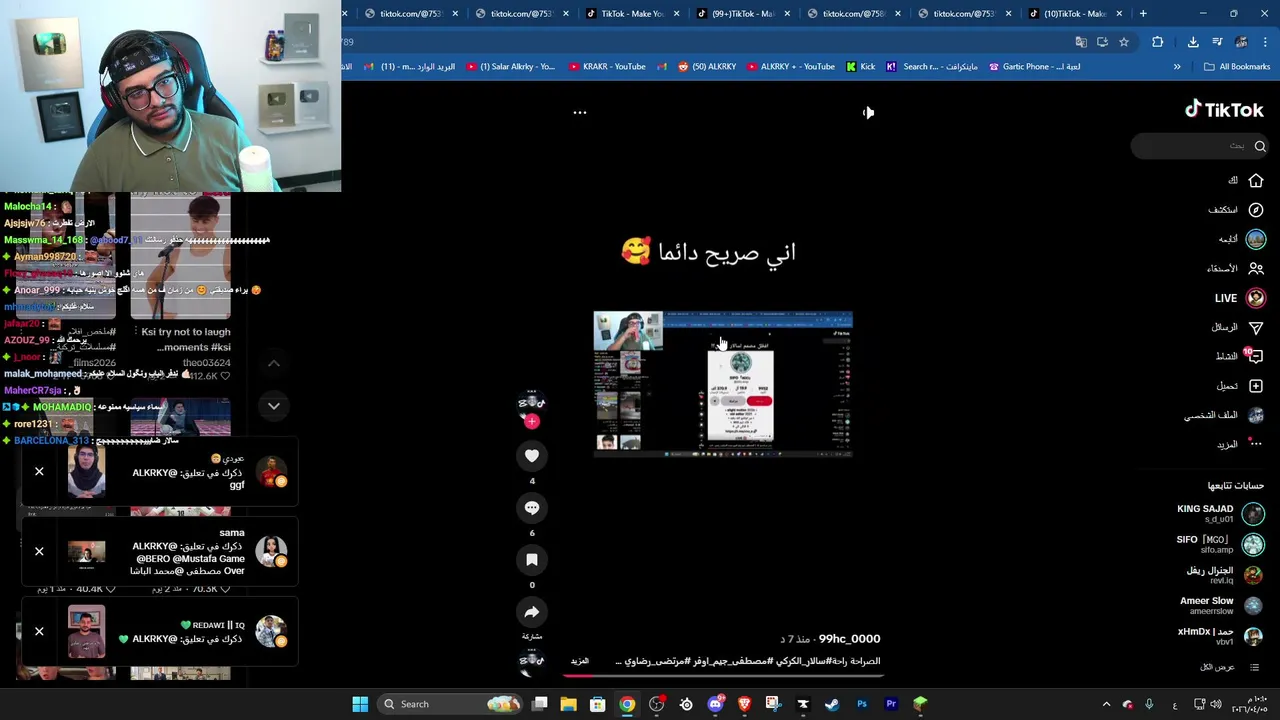
Task: Expand hidden bookmarks overflow chevron
Action: [x=1177, y=67]
